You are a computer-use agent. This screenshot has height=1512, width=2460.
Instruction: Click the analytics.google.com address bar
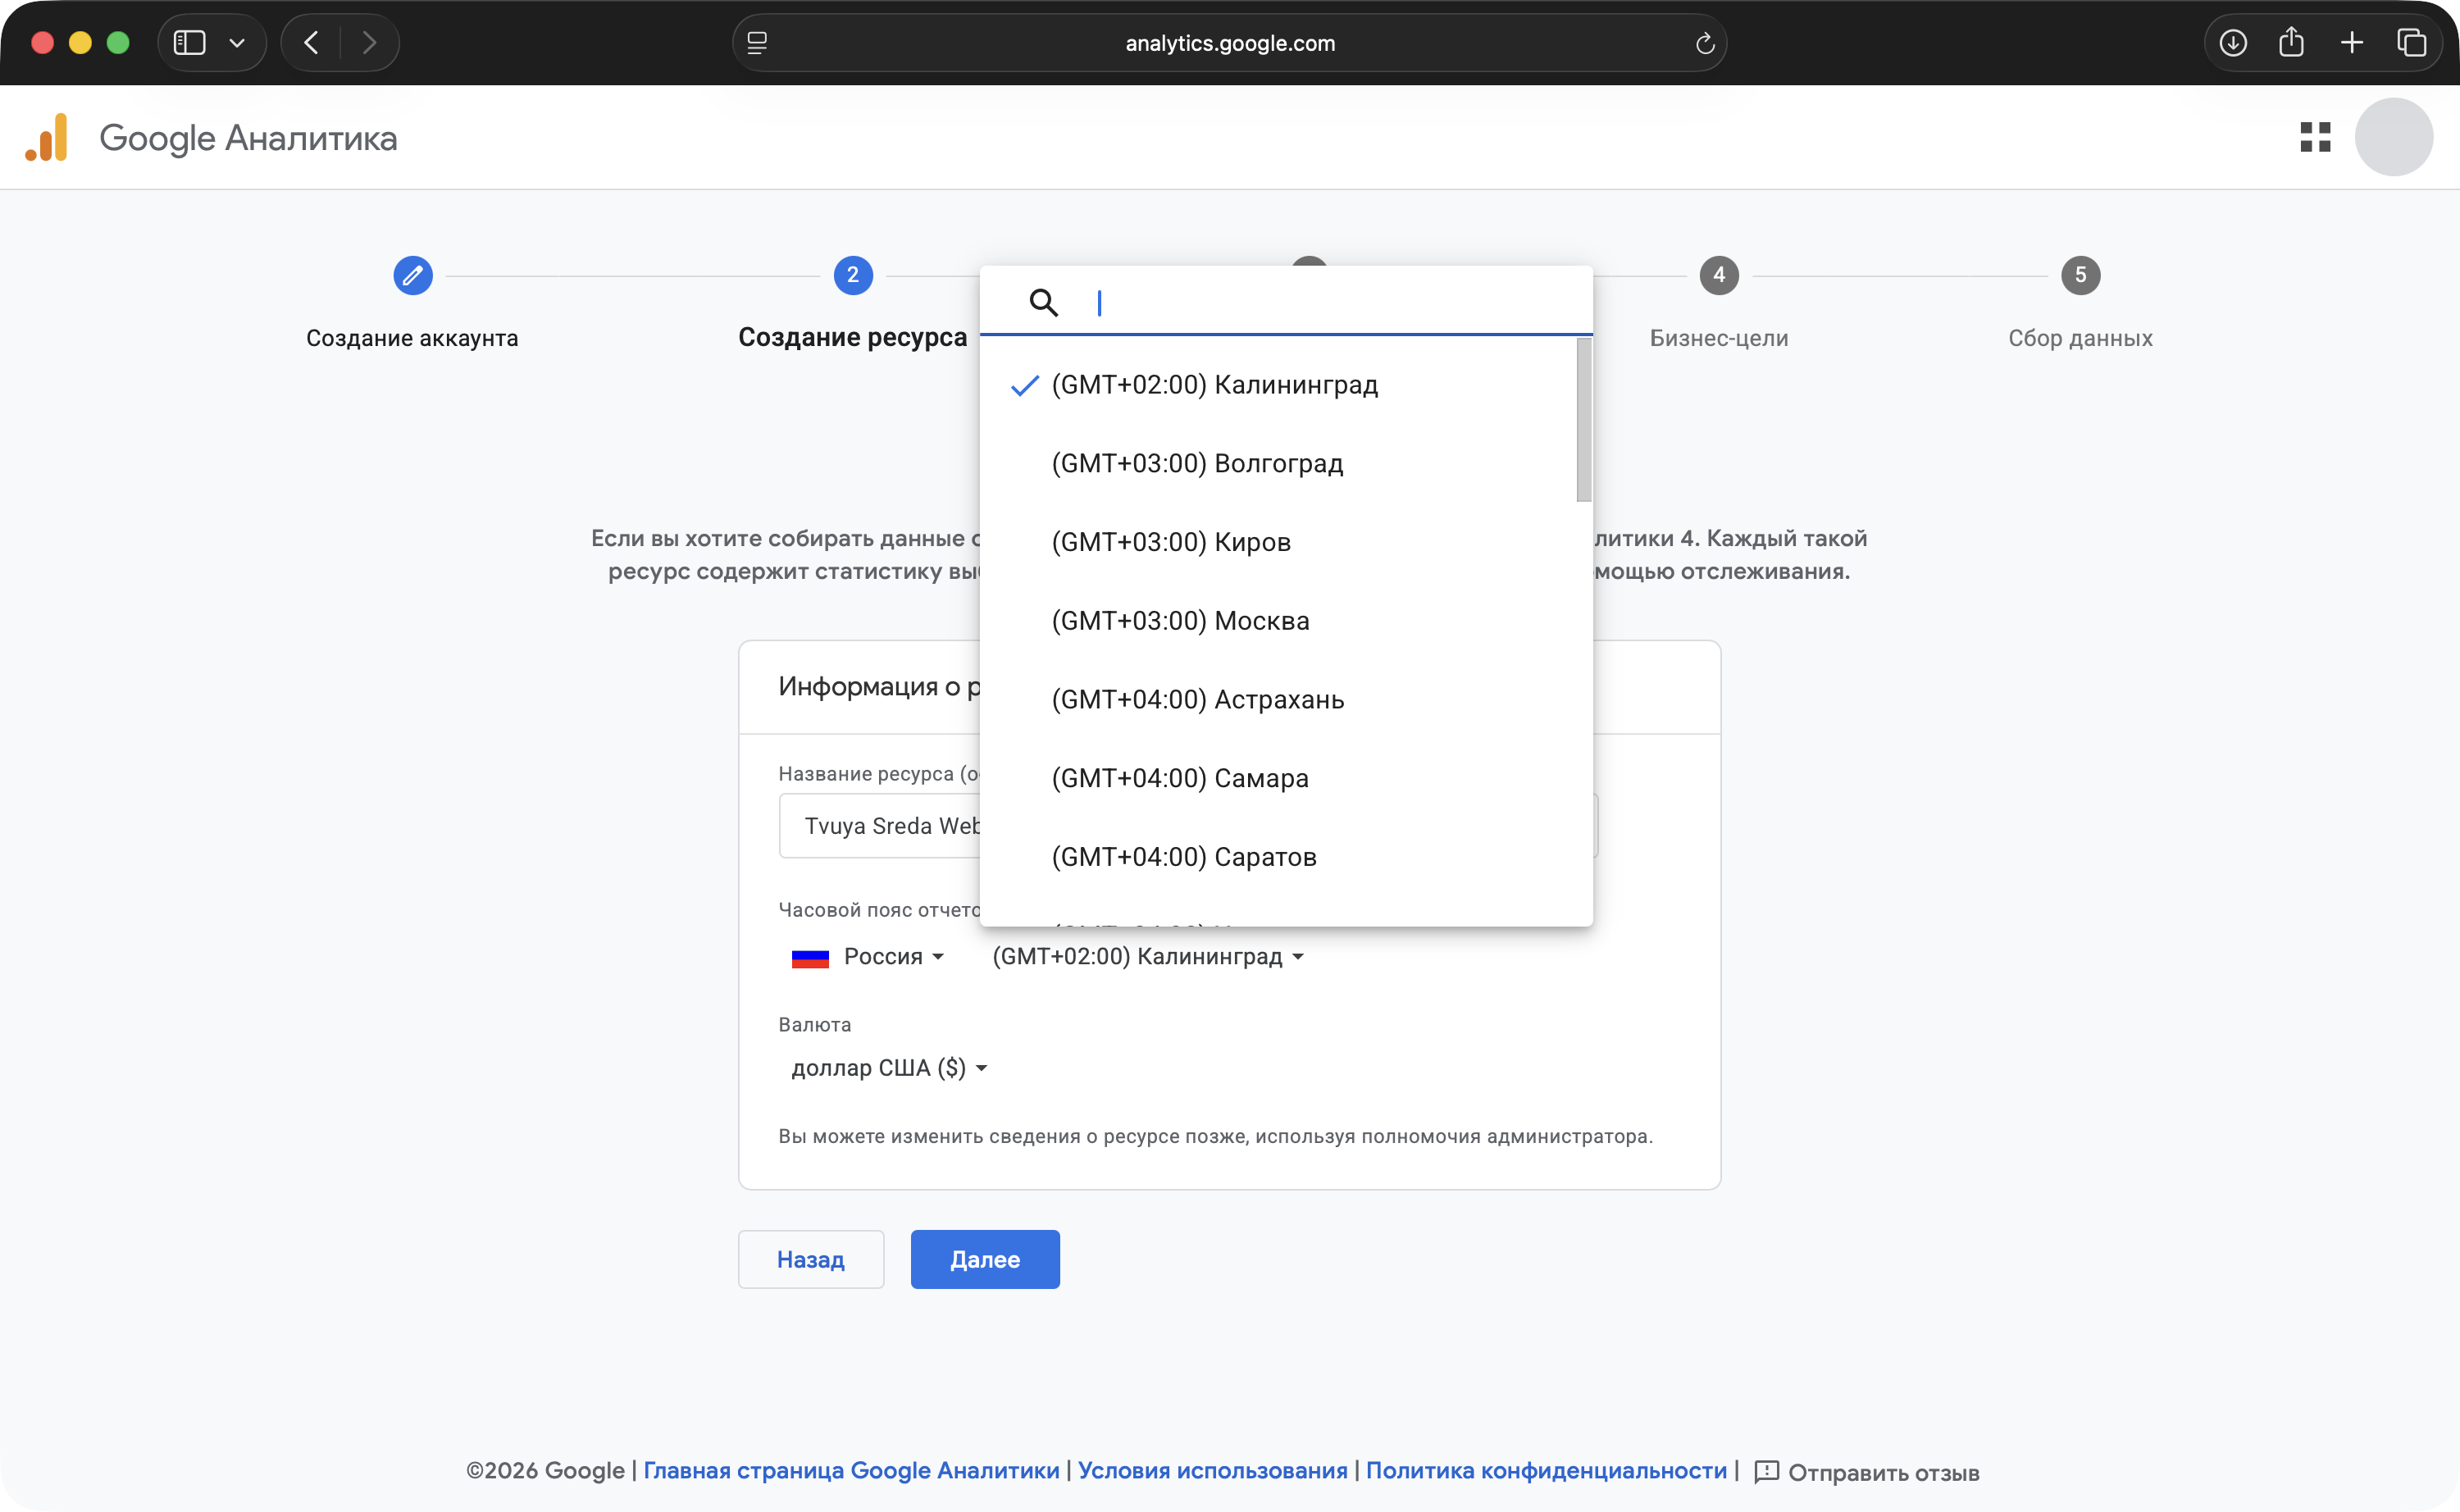(x=1229, y=43)
